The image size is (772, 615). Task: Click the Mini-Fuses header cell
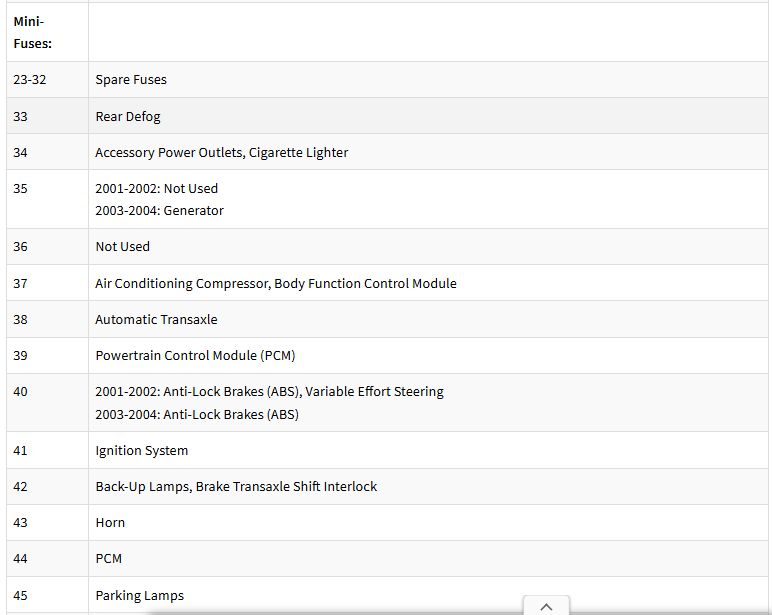coord(47,32)
